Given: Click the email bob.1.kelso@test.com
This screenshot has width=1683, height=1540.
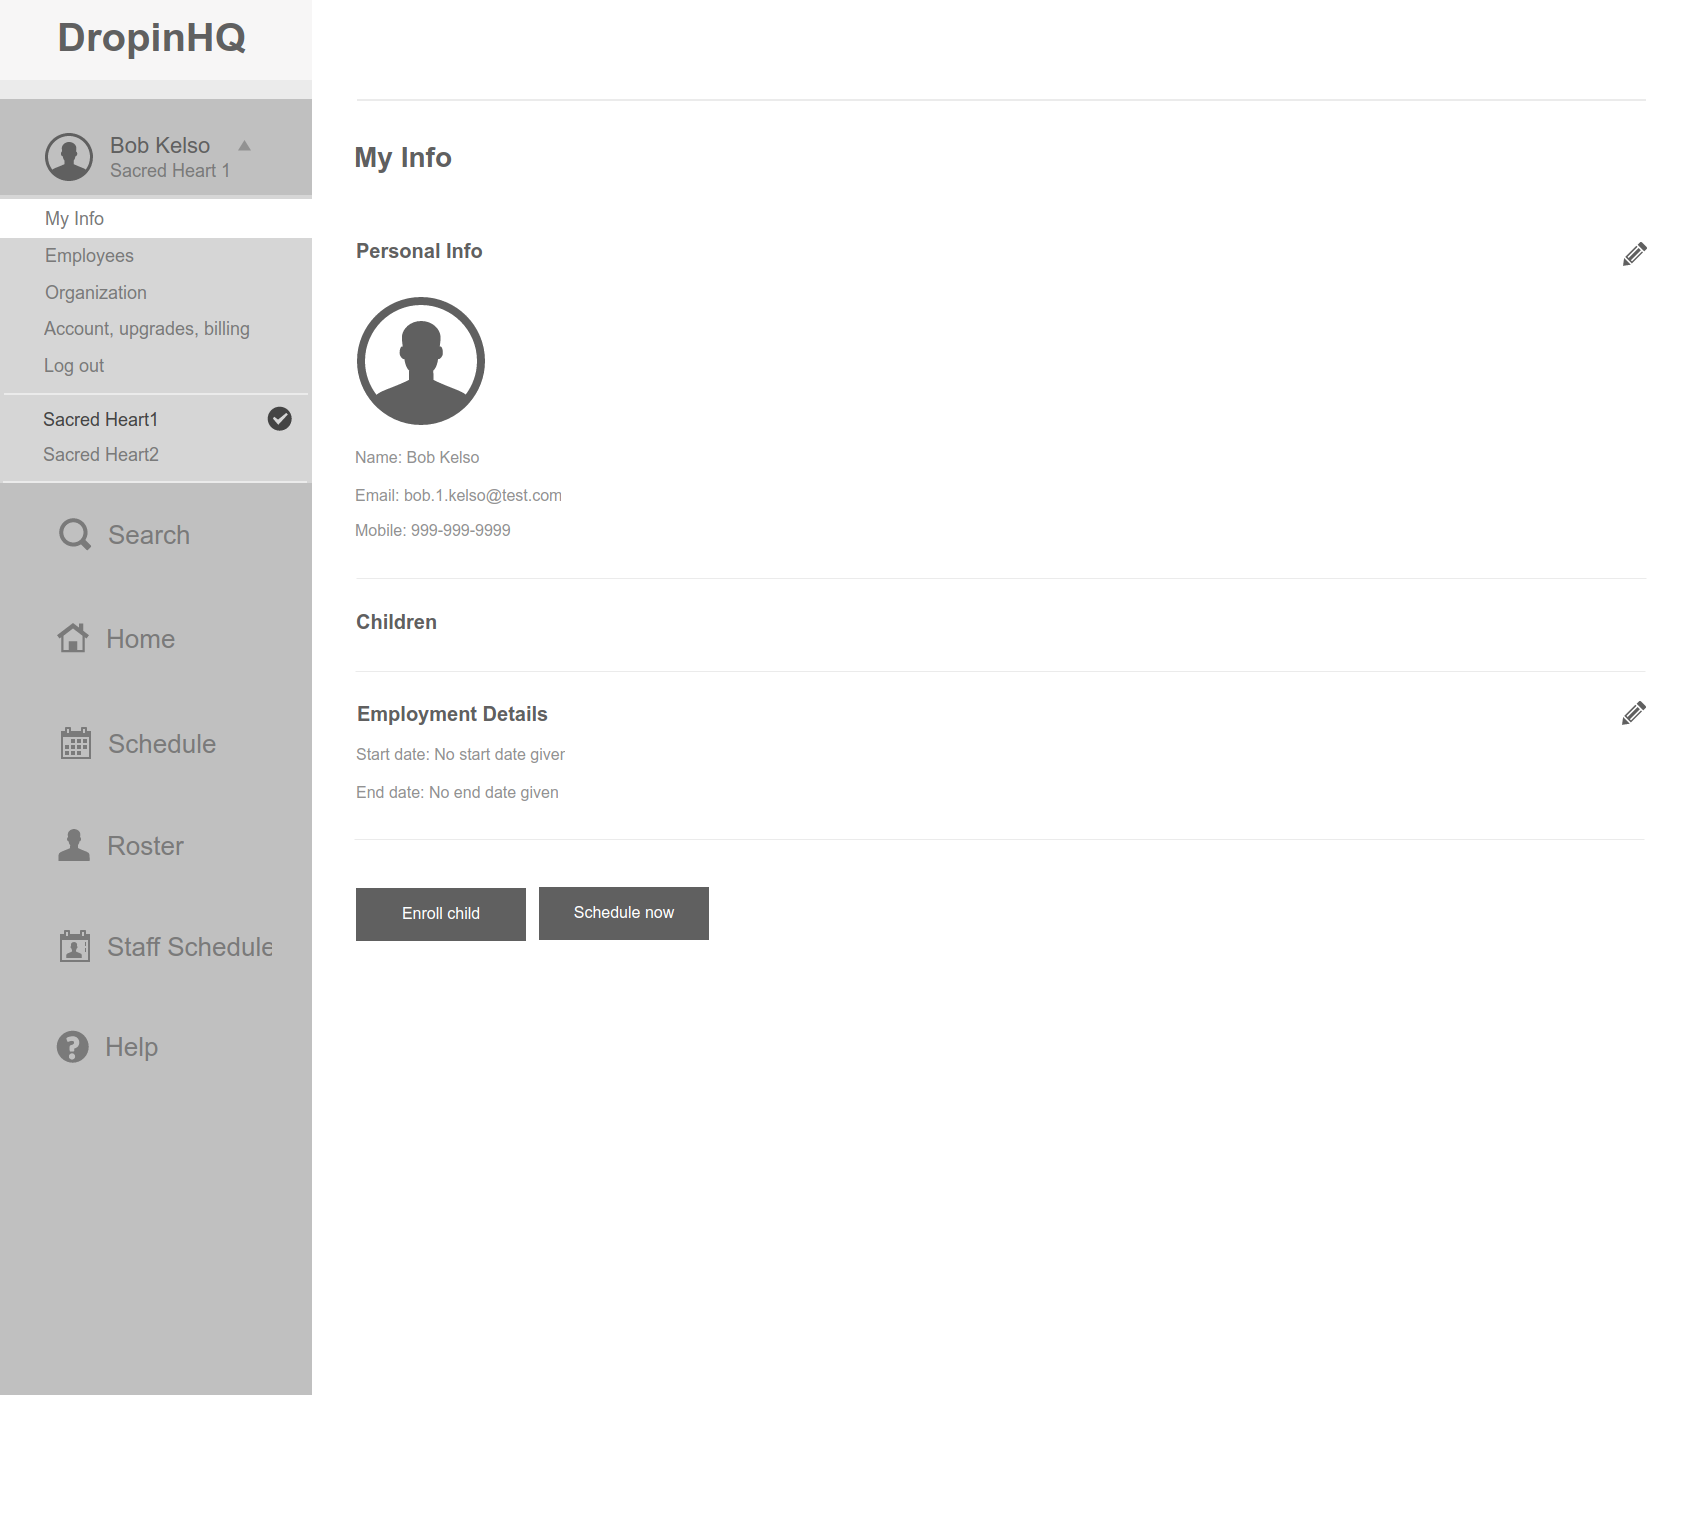Looking at the screenshot, I should (483, 496).
